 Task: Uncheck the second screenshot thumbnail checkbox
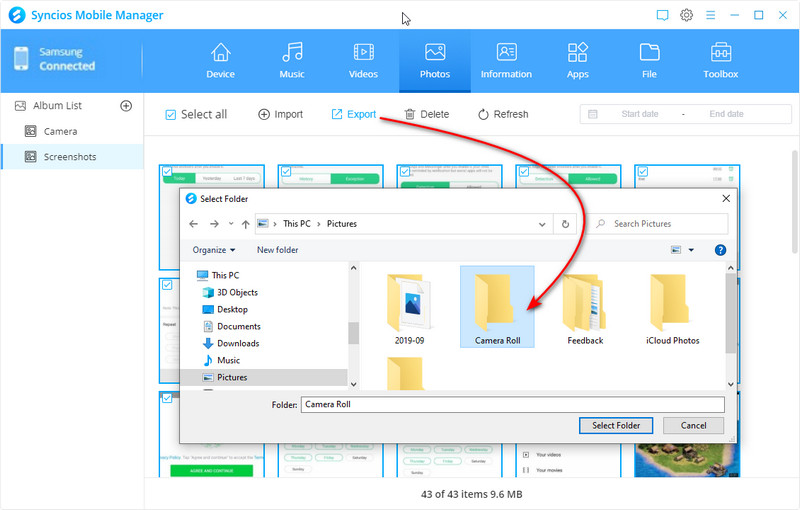coord(286,171)
